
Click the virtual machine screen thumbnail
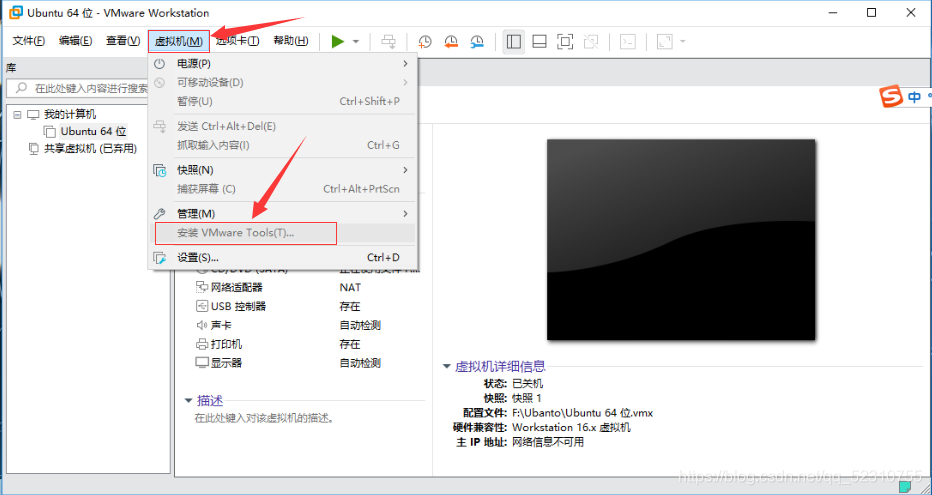tap(681, 239)
